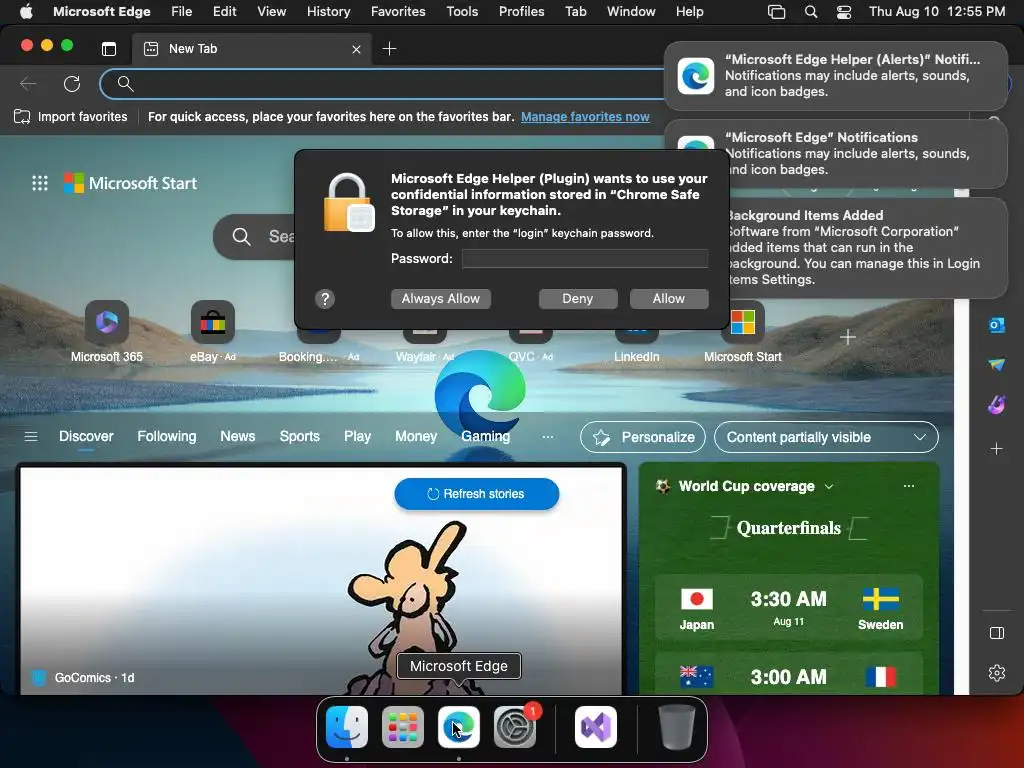Add a new quick link tile
1024x768 pixels.
(848, 337)
